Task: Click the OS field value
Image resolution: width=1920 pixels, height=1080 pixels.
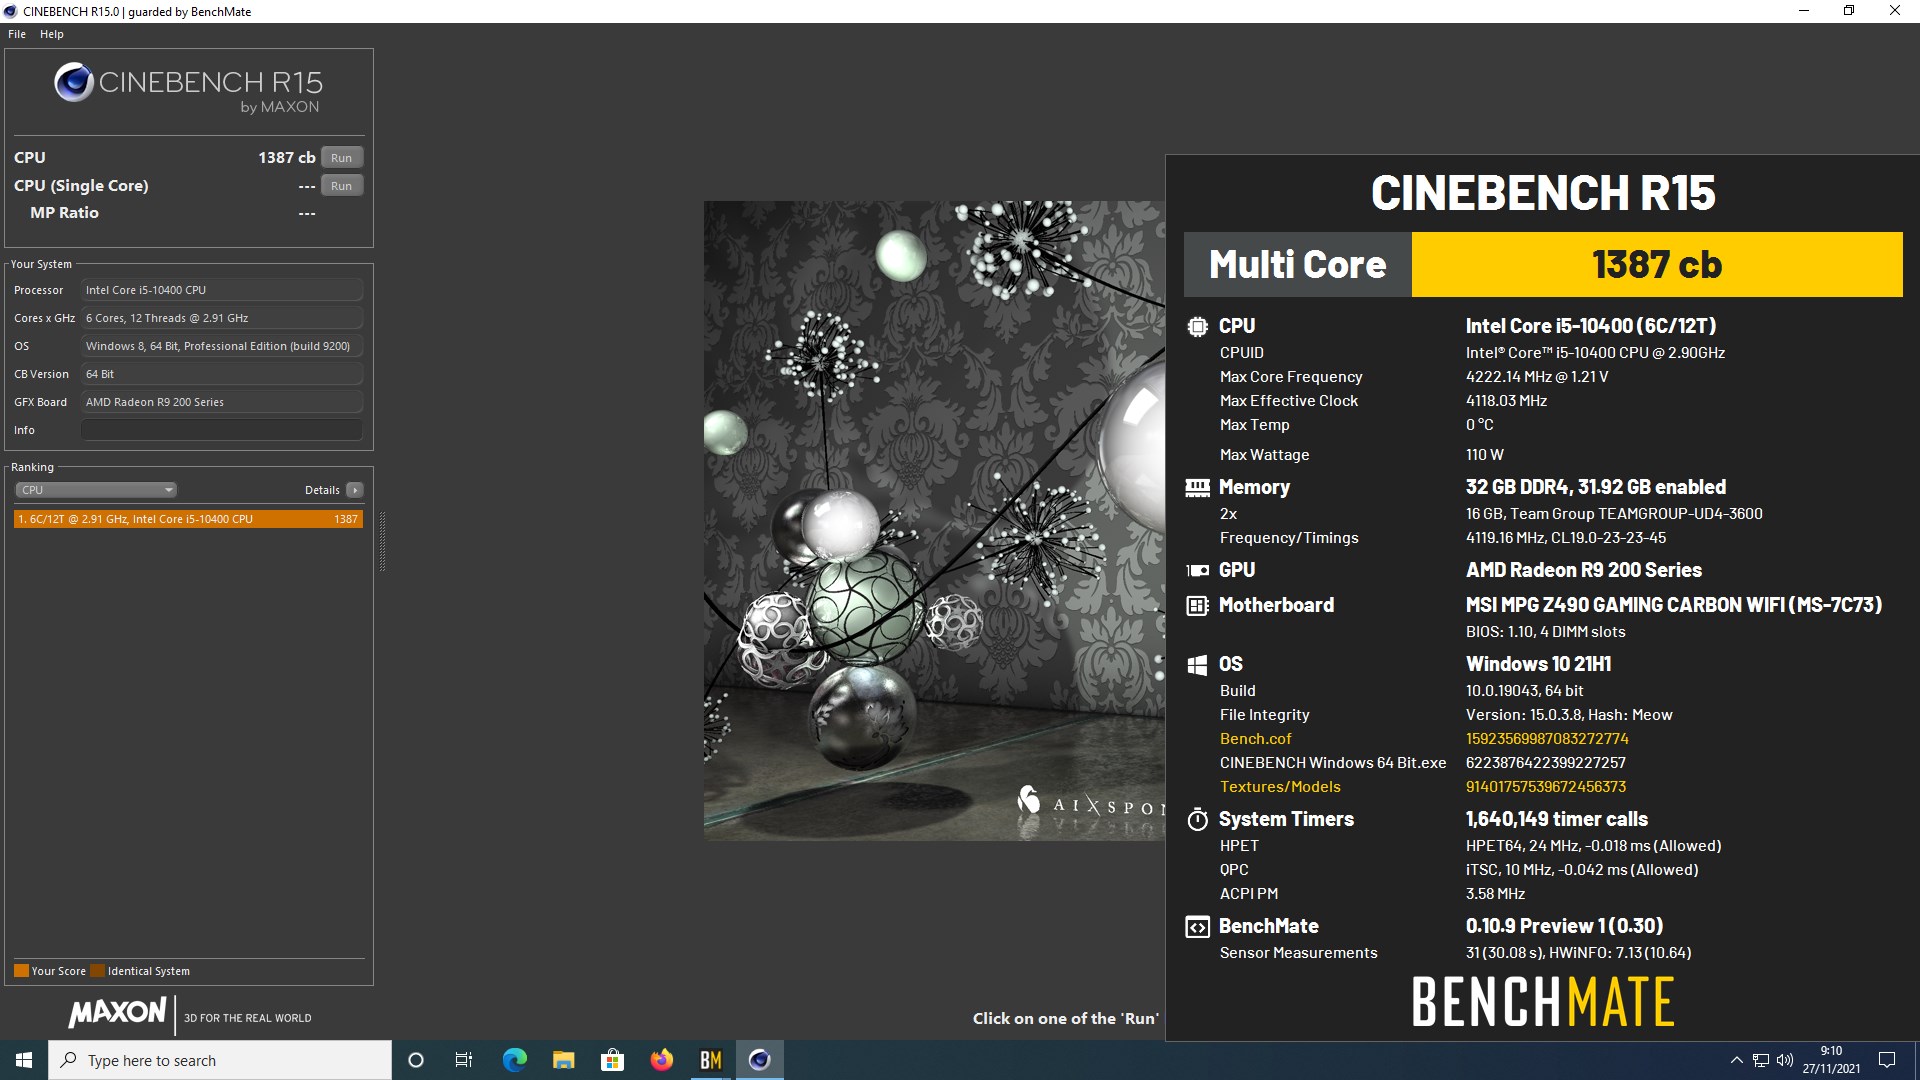Action: pyautogui.click(x=222, y=346)
